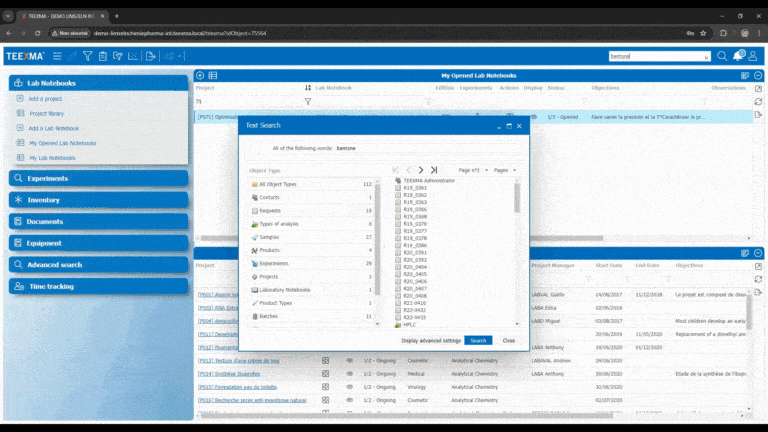Click the Search button in Text Search dialog
Image resolution: width=768 pixels, height=432 pixels.
click(x=478, y=340)
